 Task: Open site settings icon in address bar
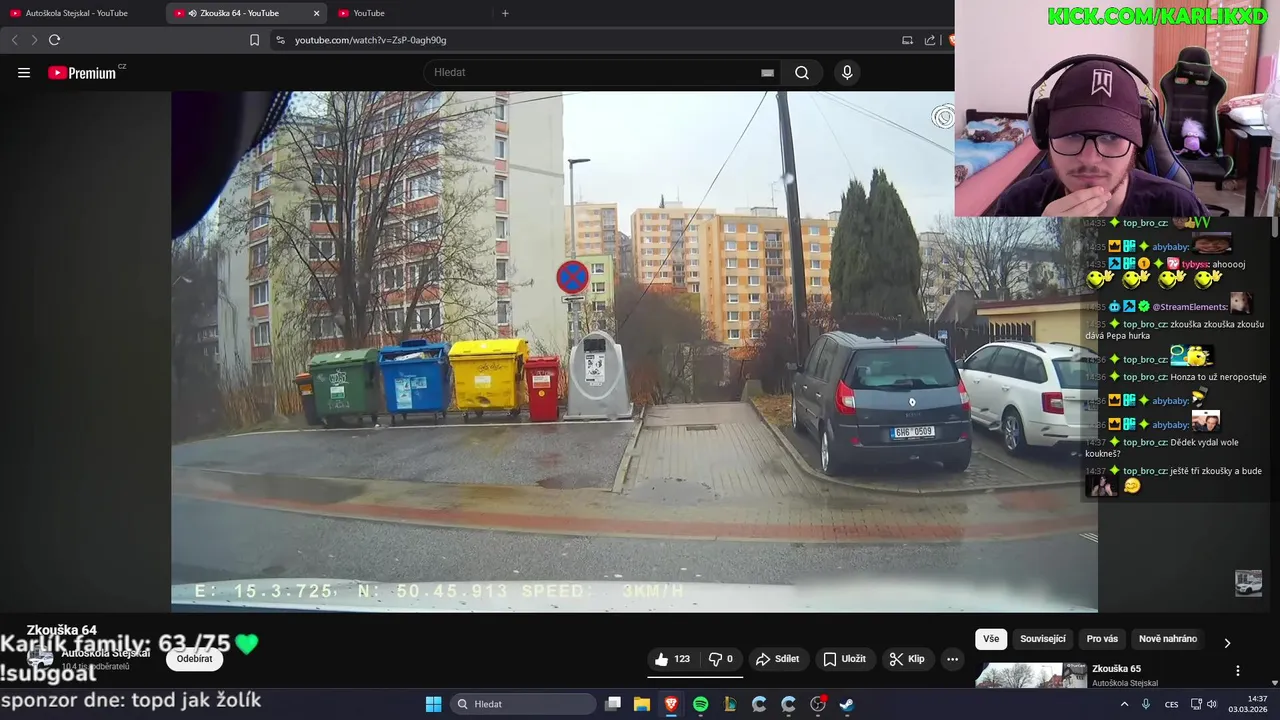click(280, 40)
